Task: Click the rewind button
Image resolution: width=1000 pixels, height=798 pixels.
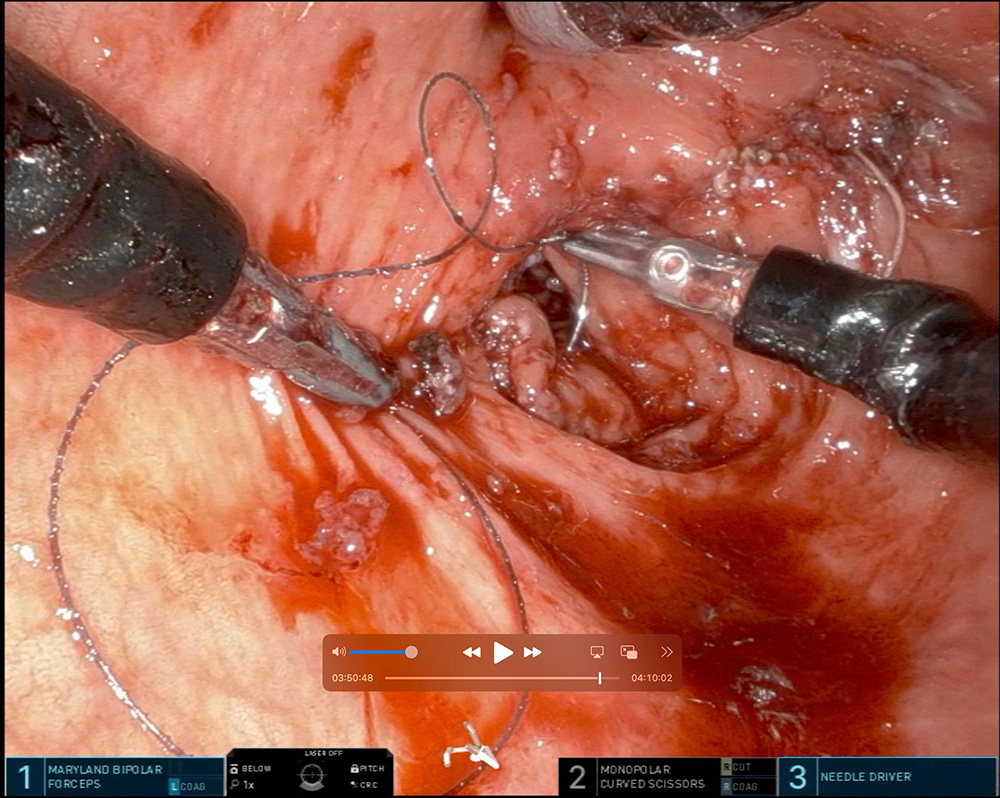Action: pyautogui.click(x=472, y=652)
